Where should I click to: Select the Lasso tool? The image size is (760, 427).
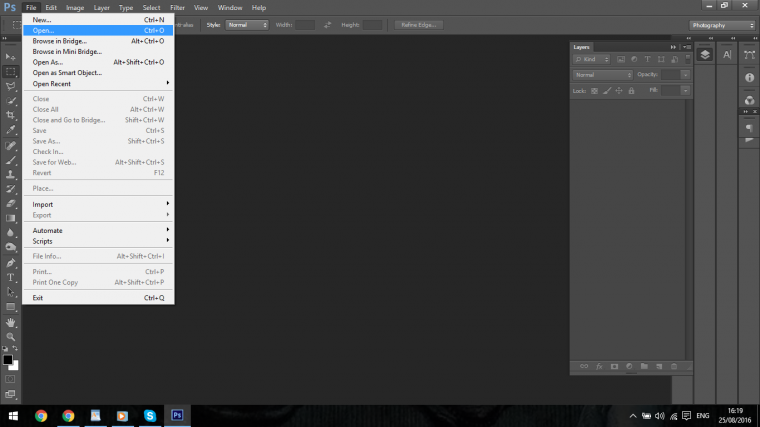coord(10,86)
